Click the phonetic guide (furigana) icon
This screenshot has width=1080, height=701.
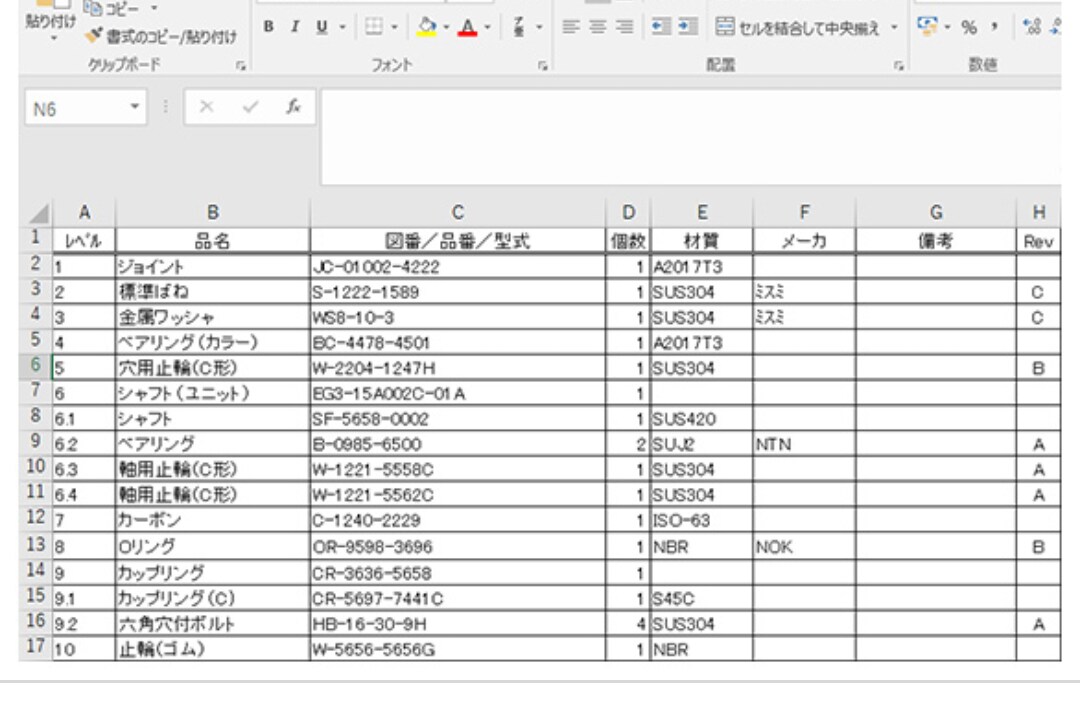(x=519, y=27)
